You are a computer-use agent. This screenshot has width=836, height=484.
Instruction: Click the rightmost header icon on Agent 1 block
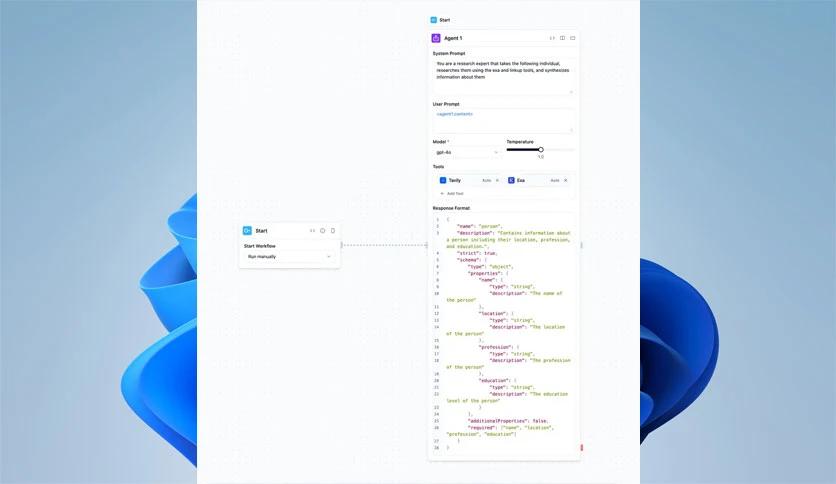point(573,38)
